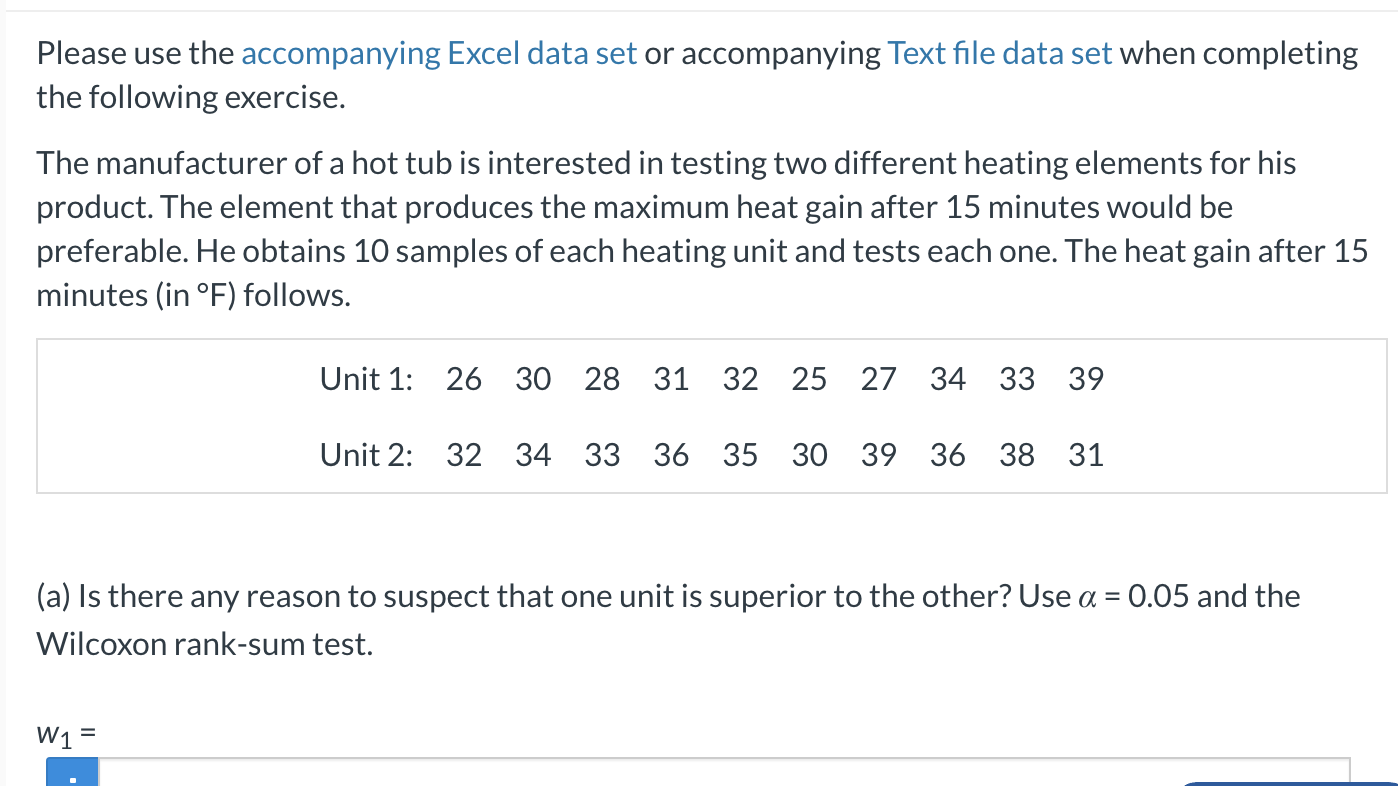This screenshot has height=786, width=1398.
Task: Click value 31 in the Unit 2 row
Action: coord(1086,455)
